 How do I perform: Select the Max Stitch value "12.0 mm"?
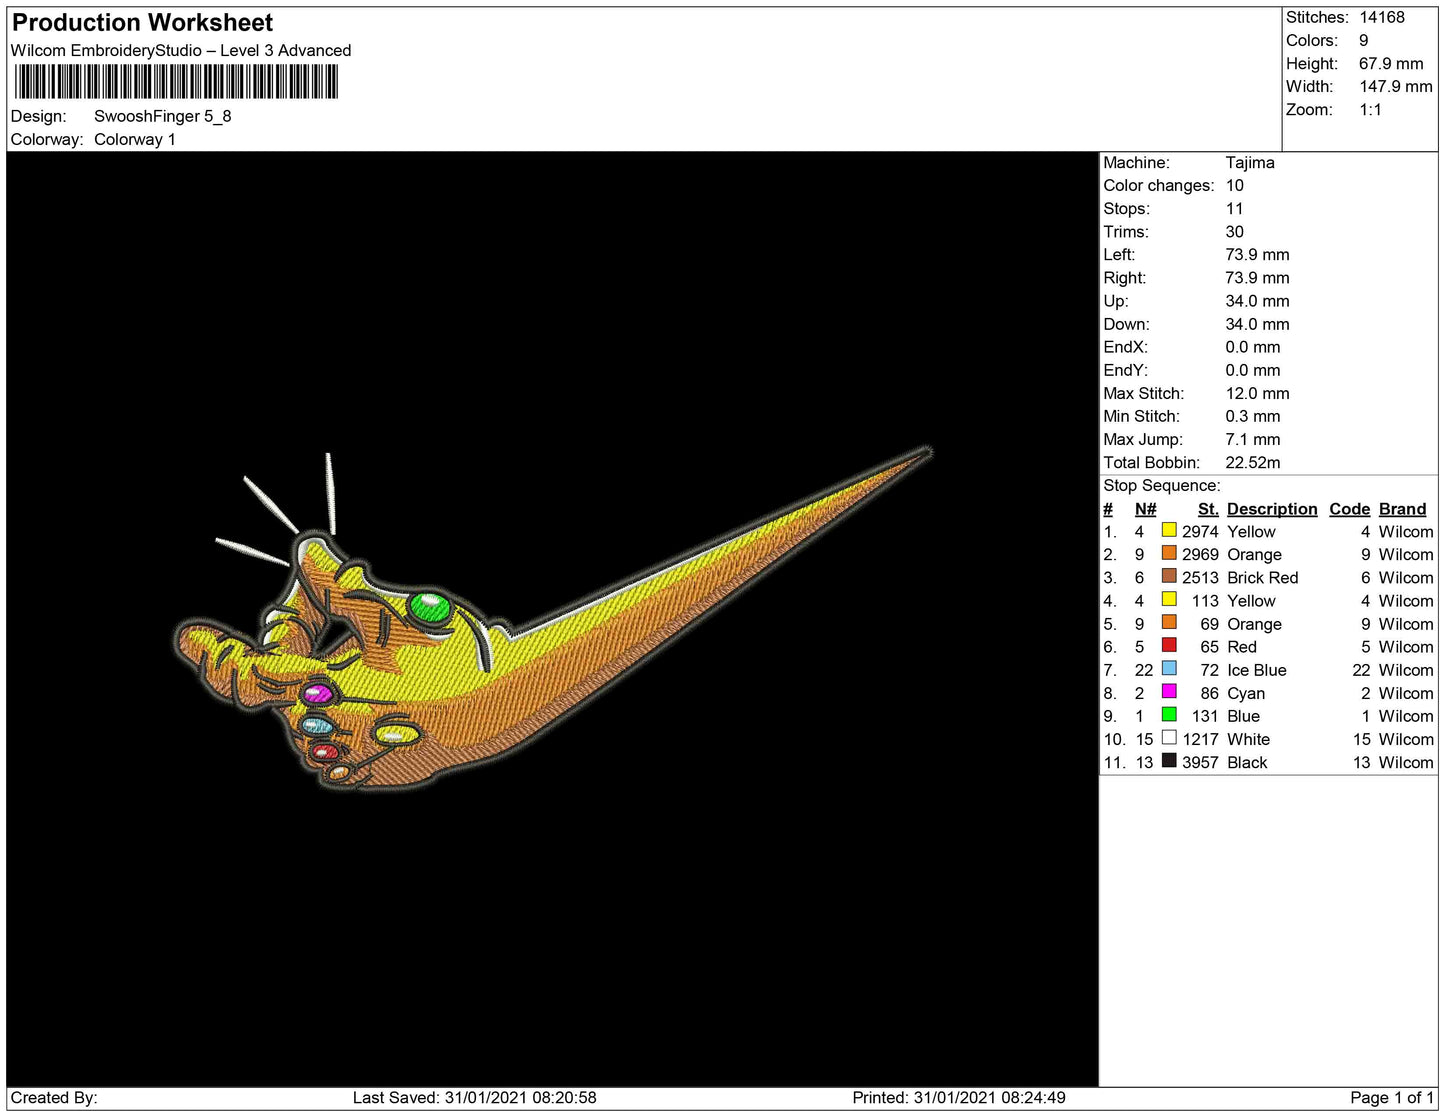point(1258,393)
